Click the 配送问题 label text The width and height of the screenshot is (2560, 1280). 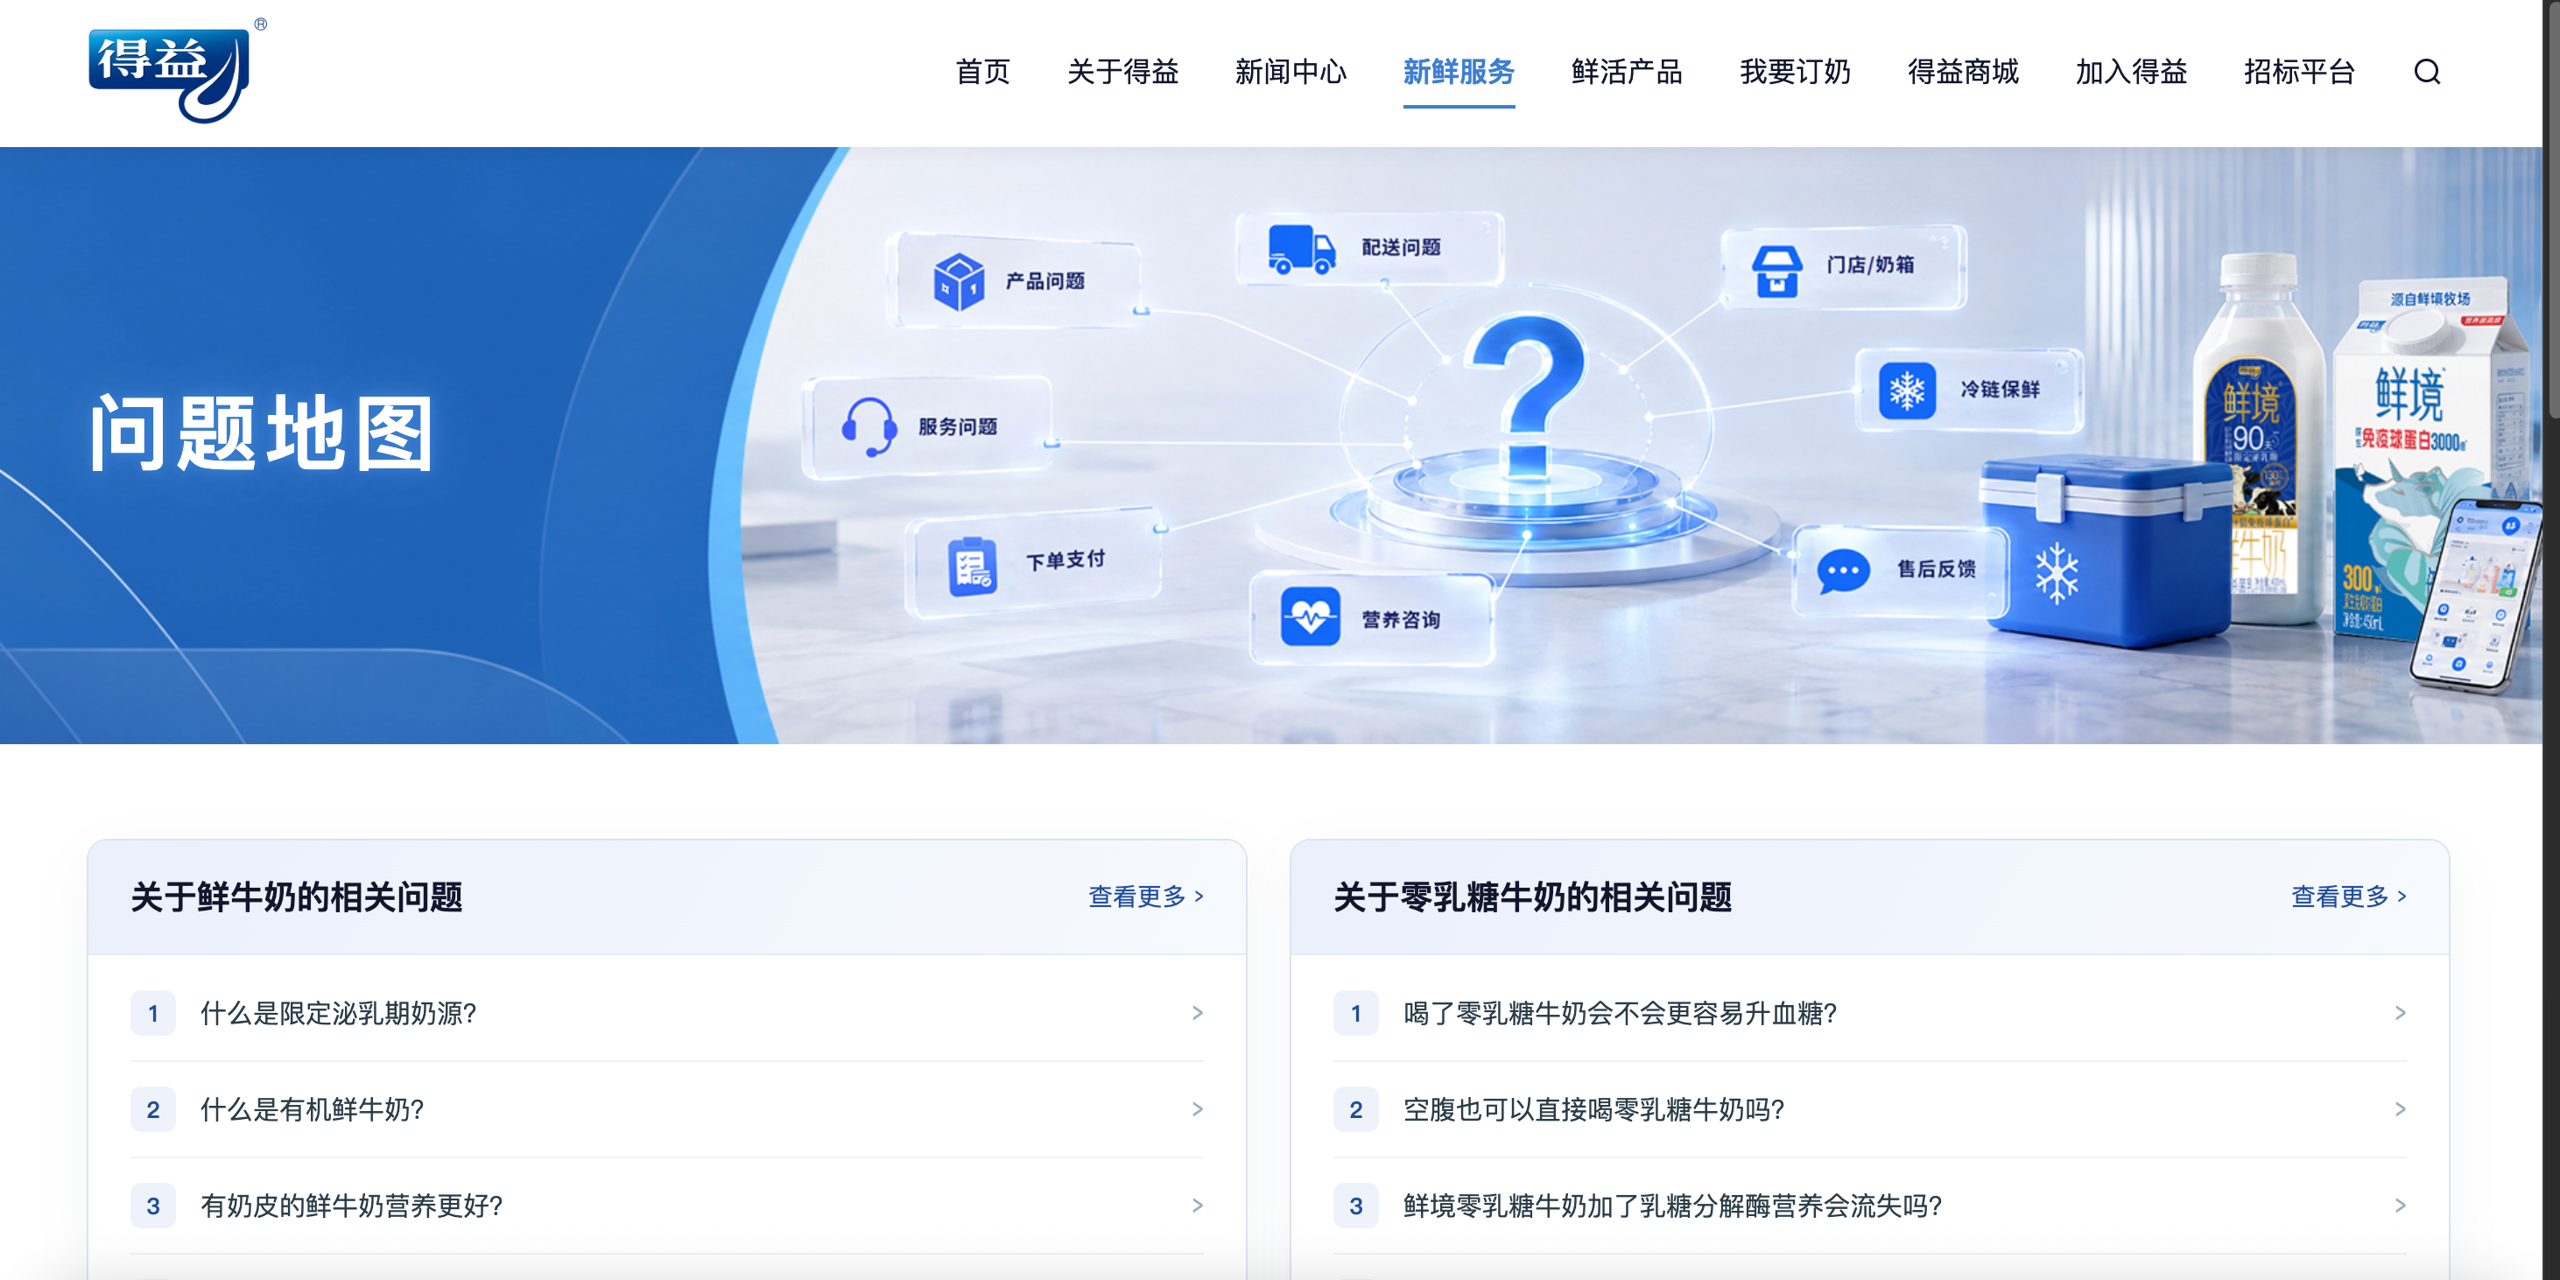click(x=1401, y=247)
